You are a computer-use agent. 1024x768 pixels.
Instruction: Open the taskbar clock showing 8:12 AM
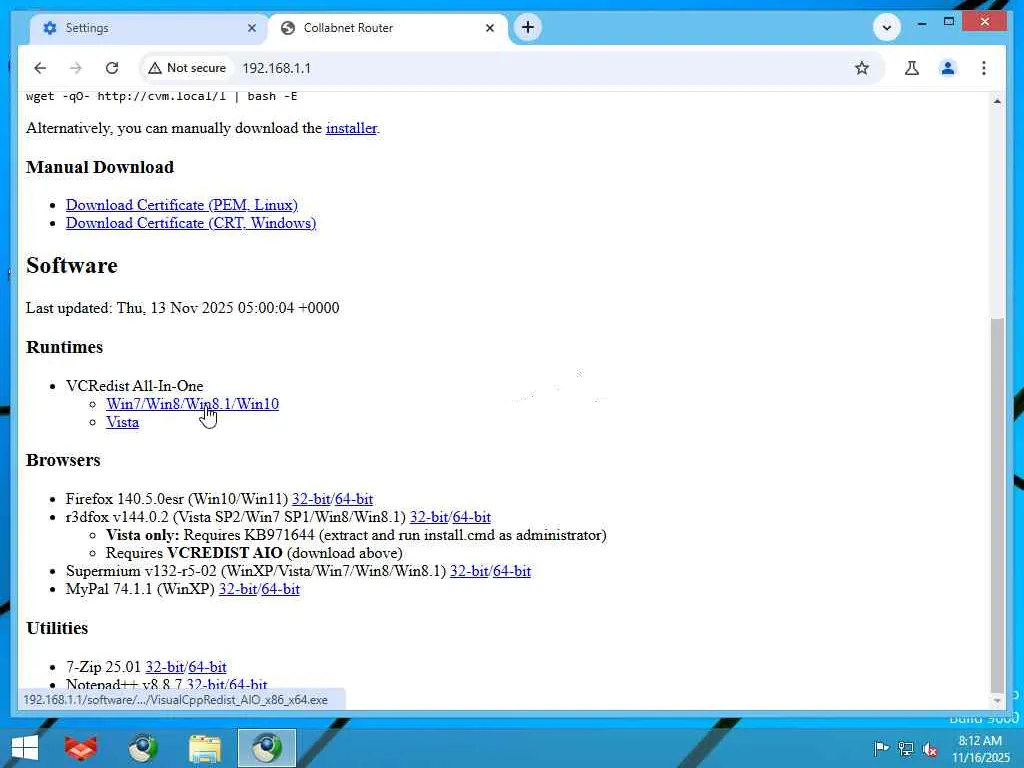pyautogui.click(x=980, y=749)
